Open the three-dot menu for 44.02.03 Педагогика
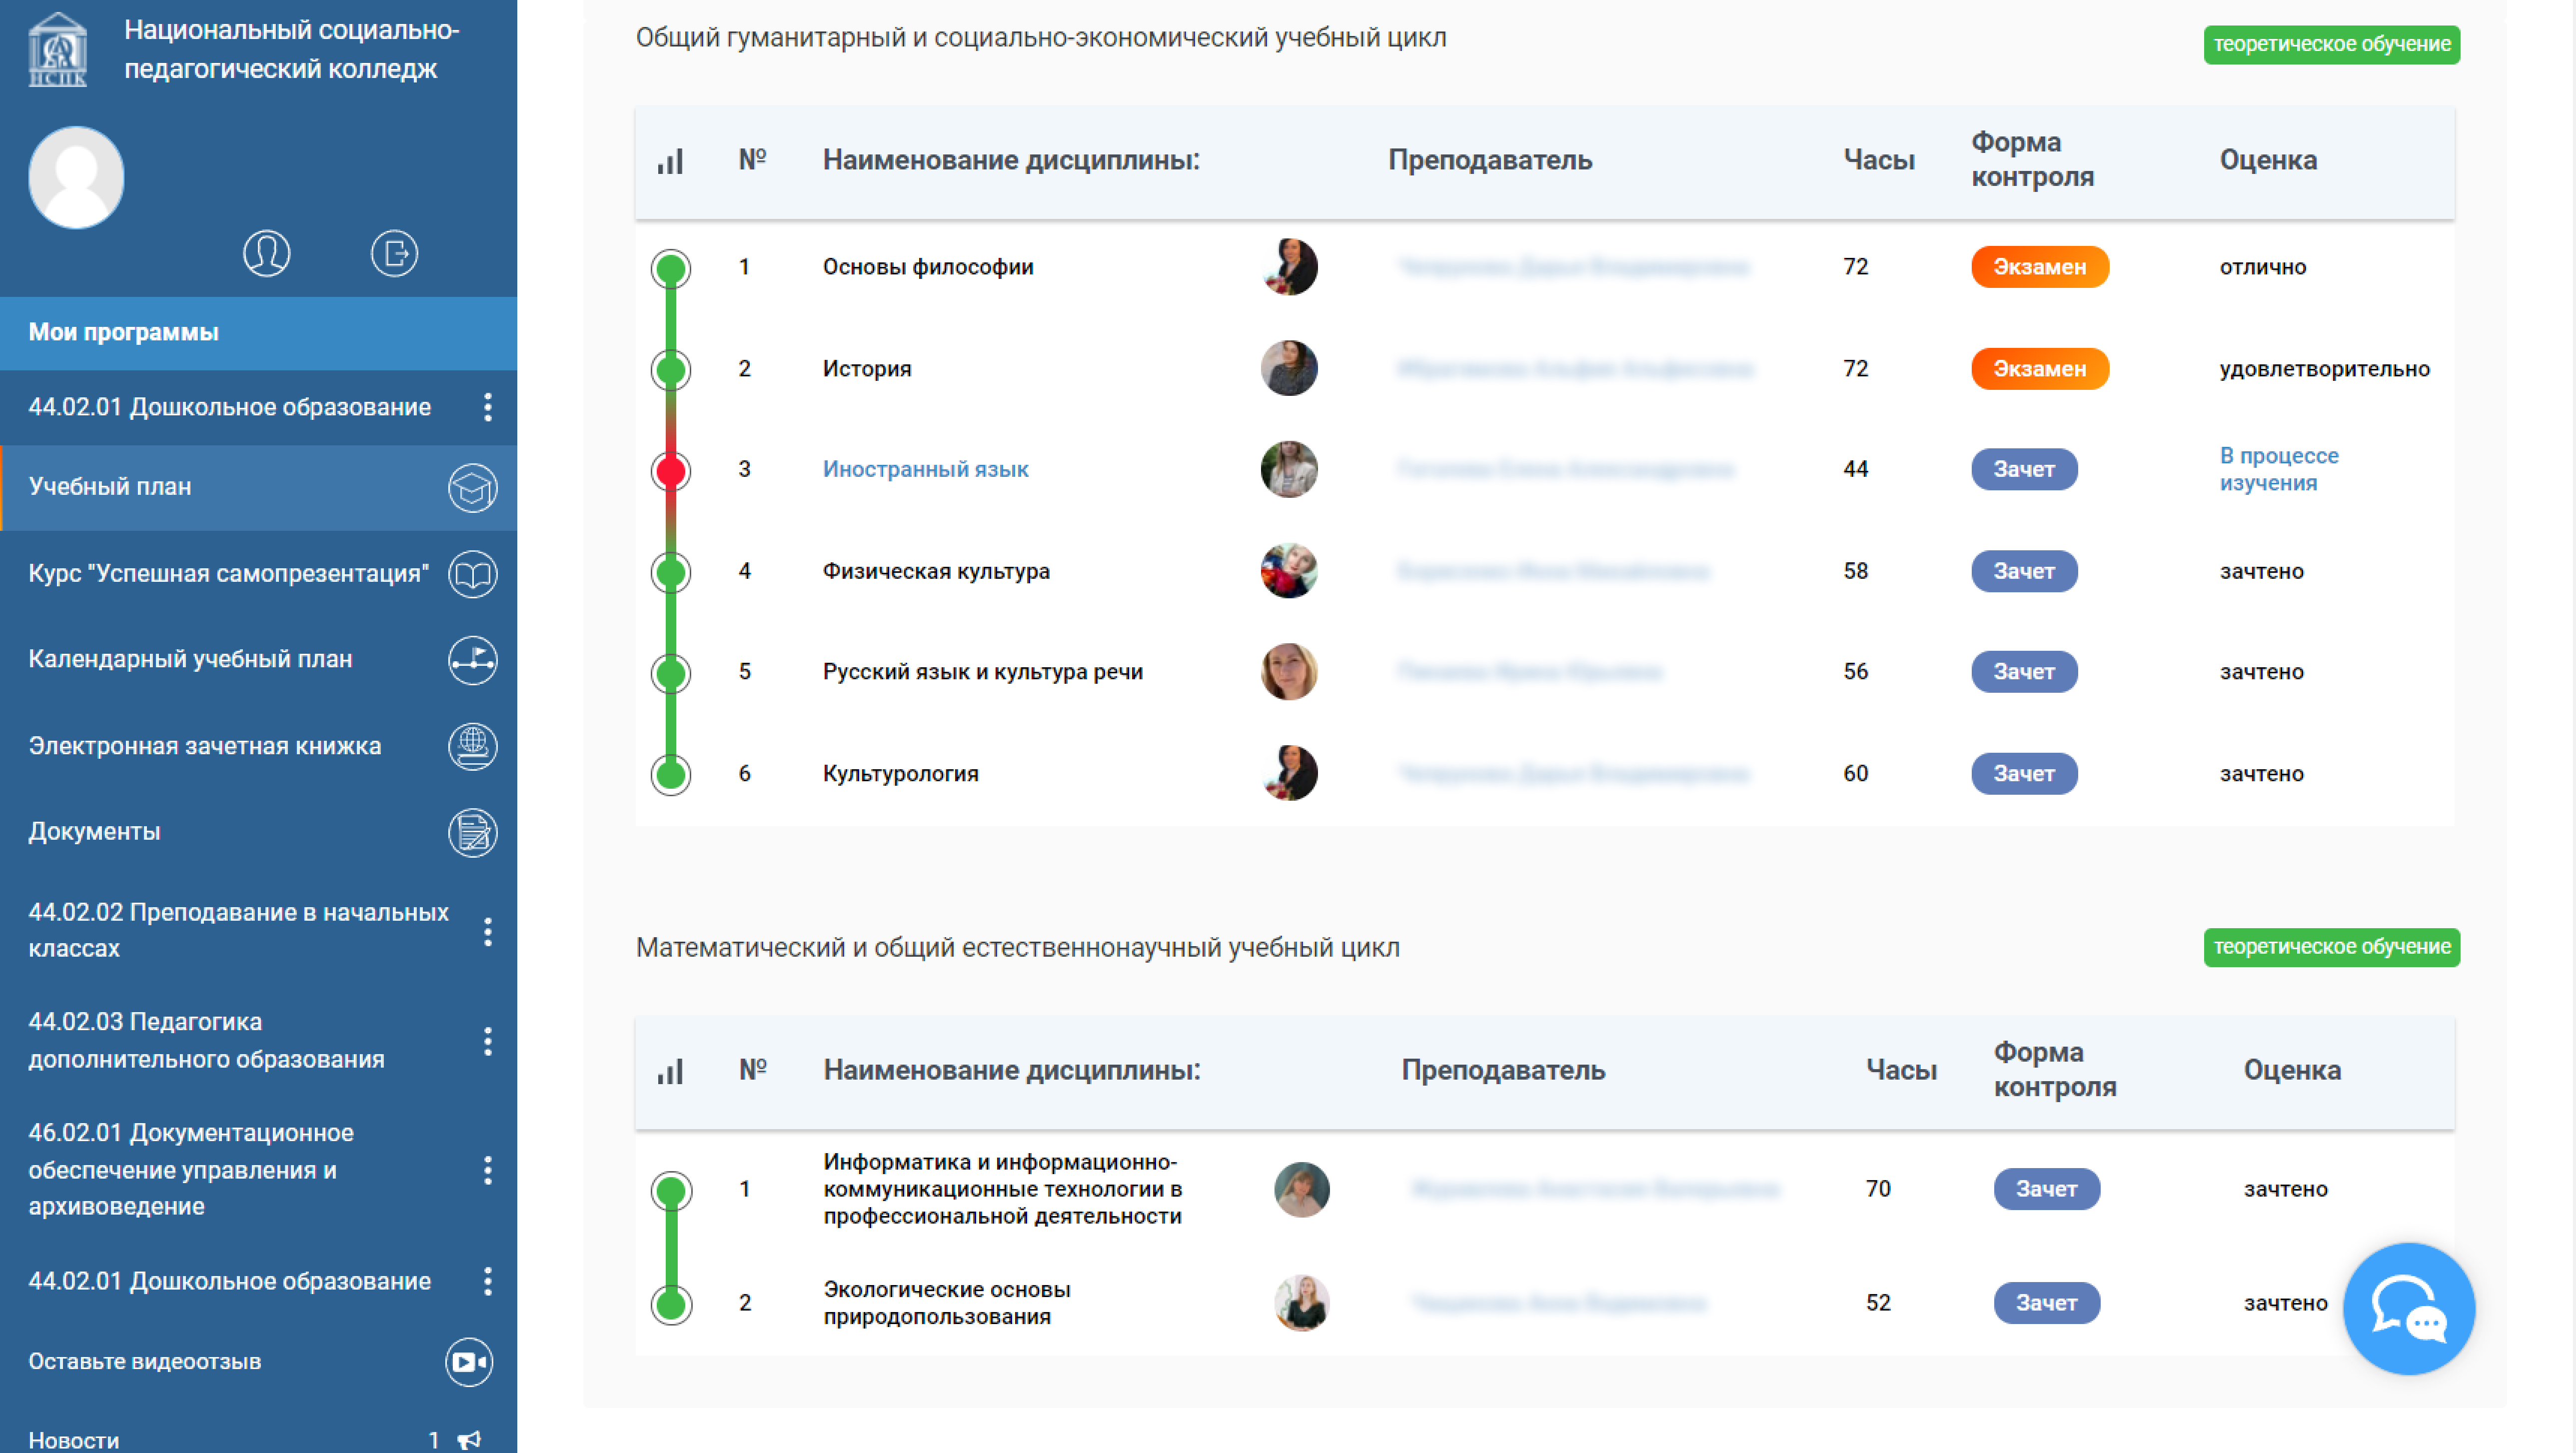Screen dimensions: 2576x1453 tap(488, 1041)
